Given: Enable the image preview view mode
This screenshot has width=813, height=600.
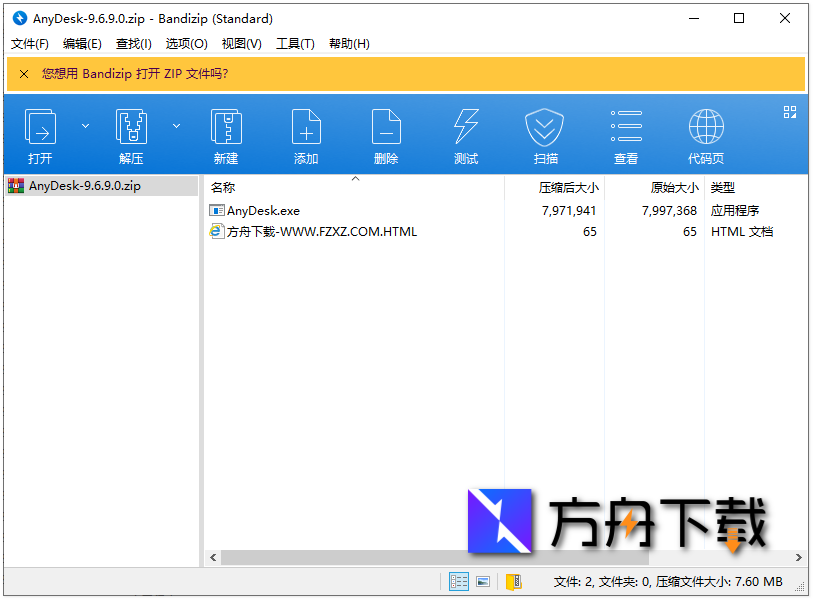Looking at the screenshot, I should pos(483,581).
